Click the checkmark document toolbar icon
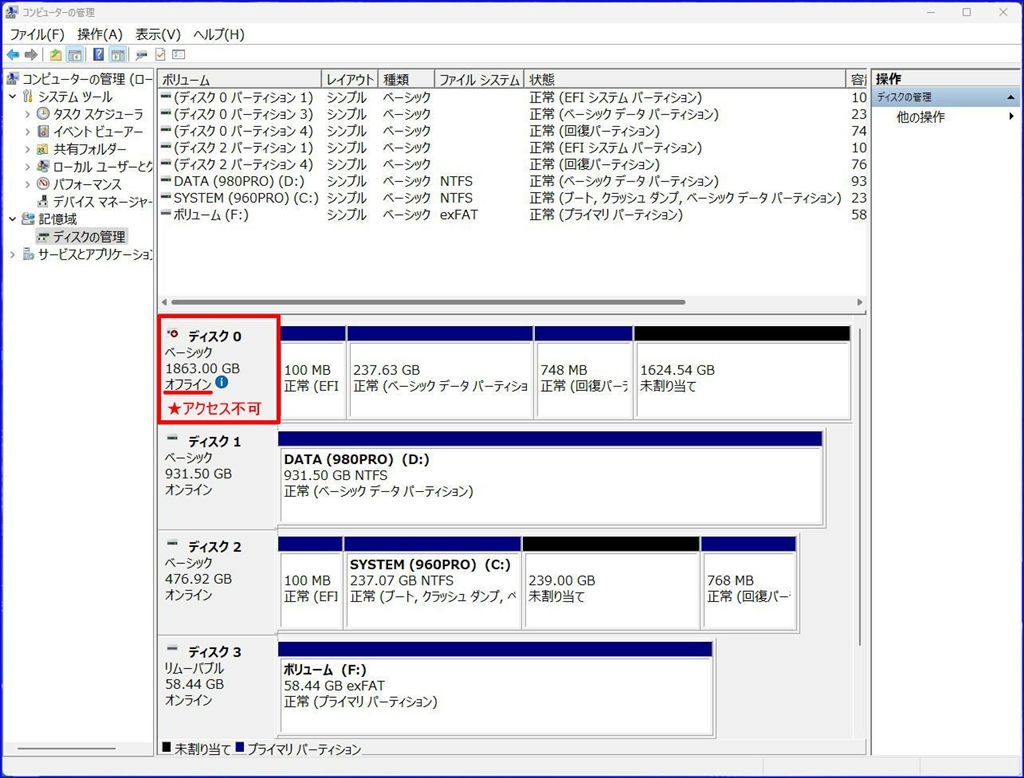Viewport: 1024px width, 778px height. [160, 55]
